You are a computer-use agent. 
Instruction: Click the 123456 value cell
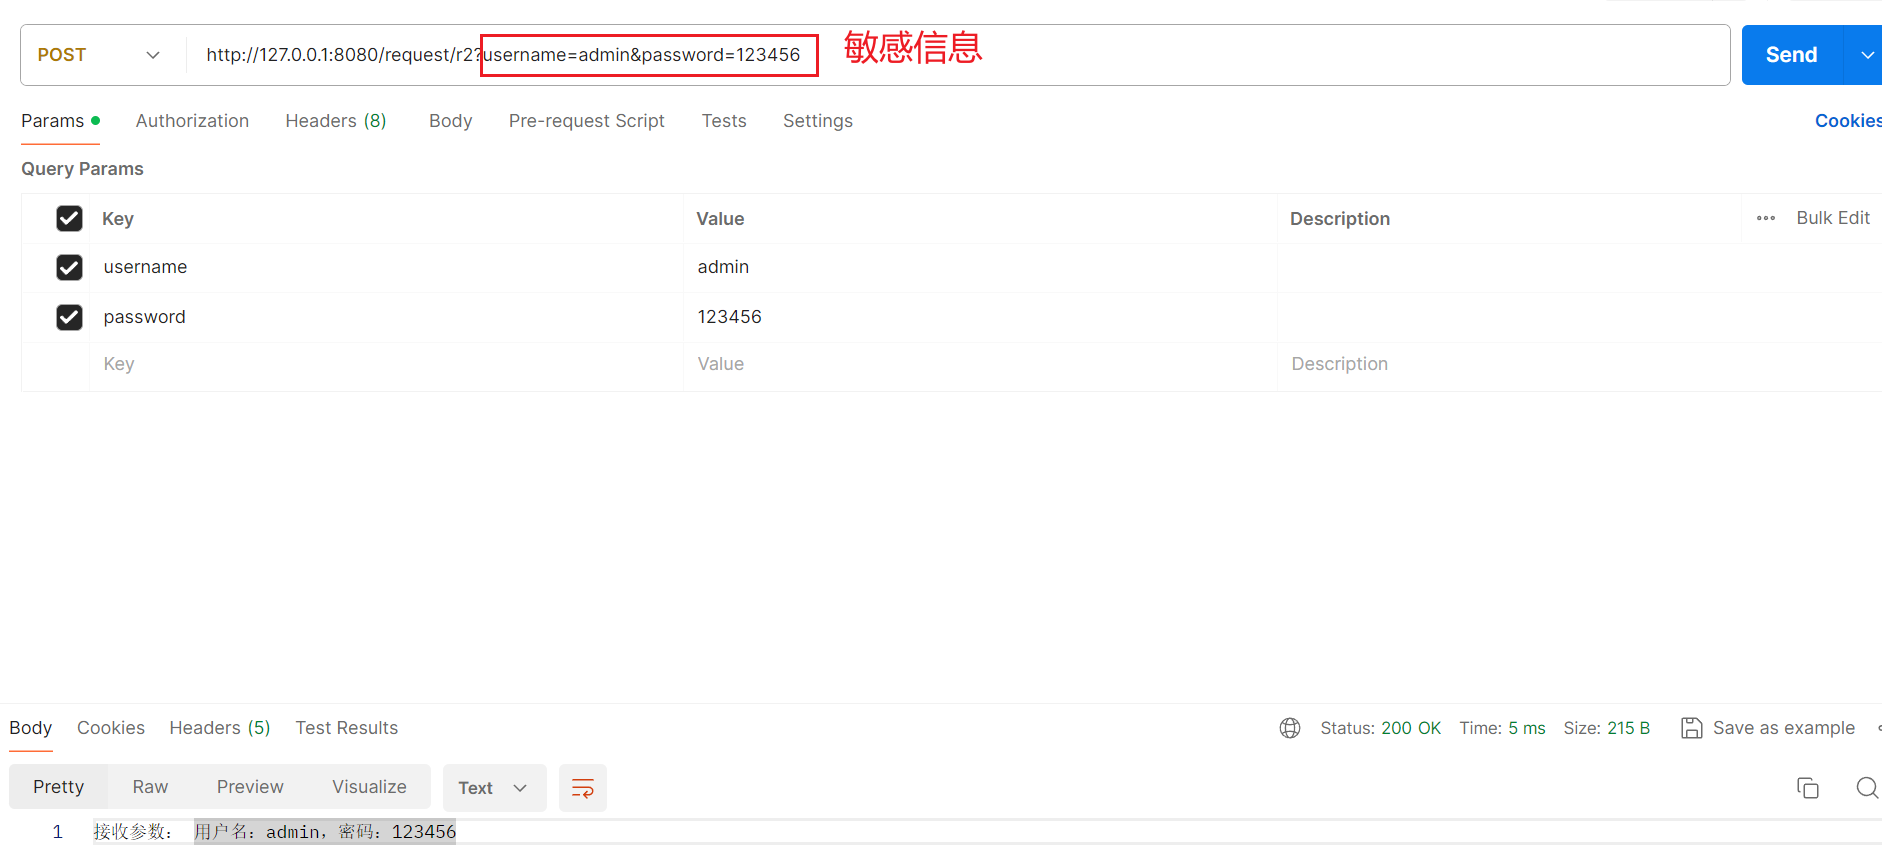pos(980,317)
